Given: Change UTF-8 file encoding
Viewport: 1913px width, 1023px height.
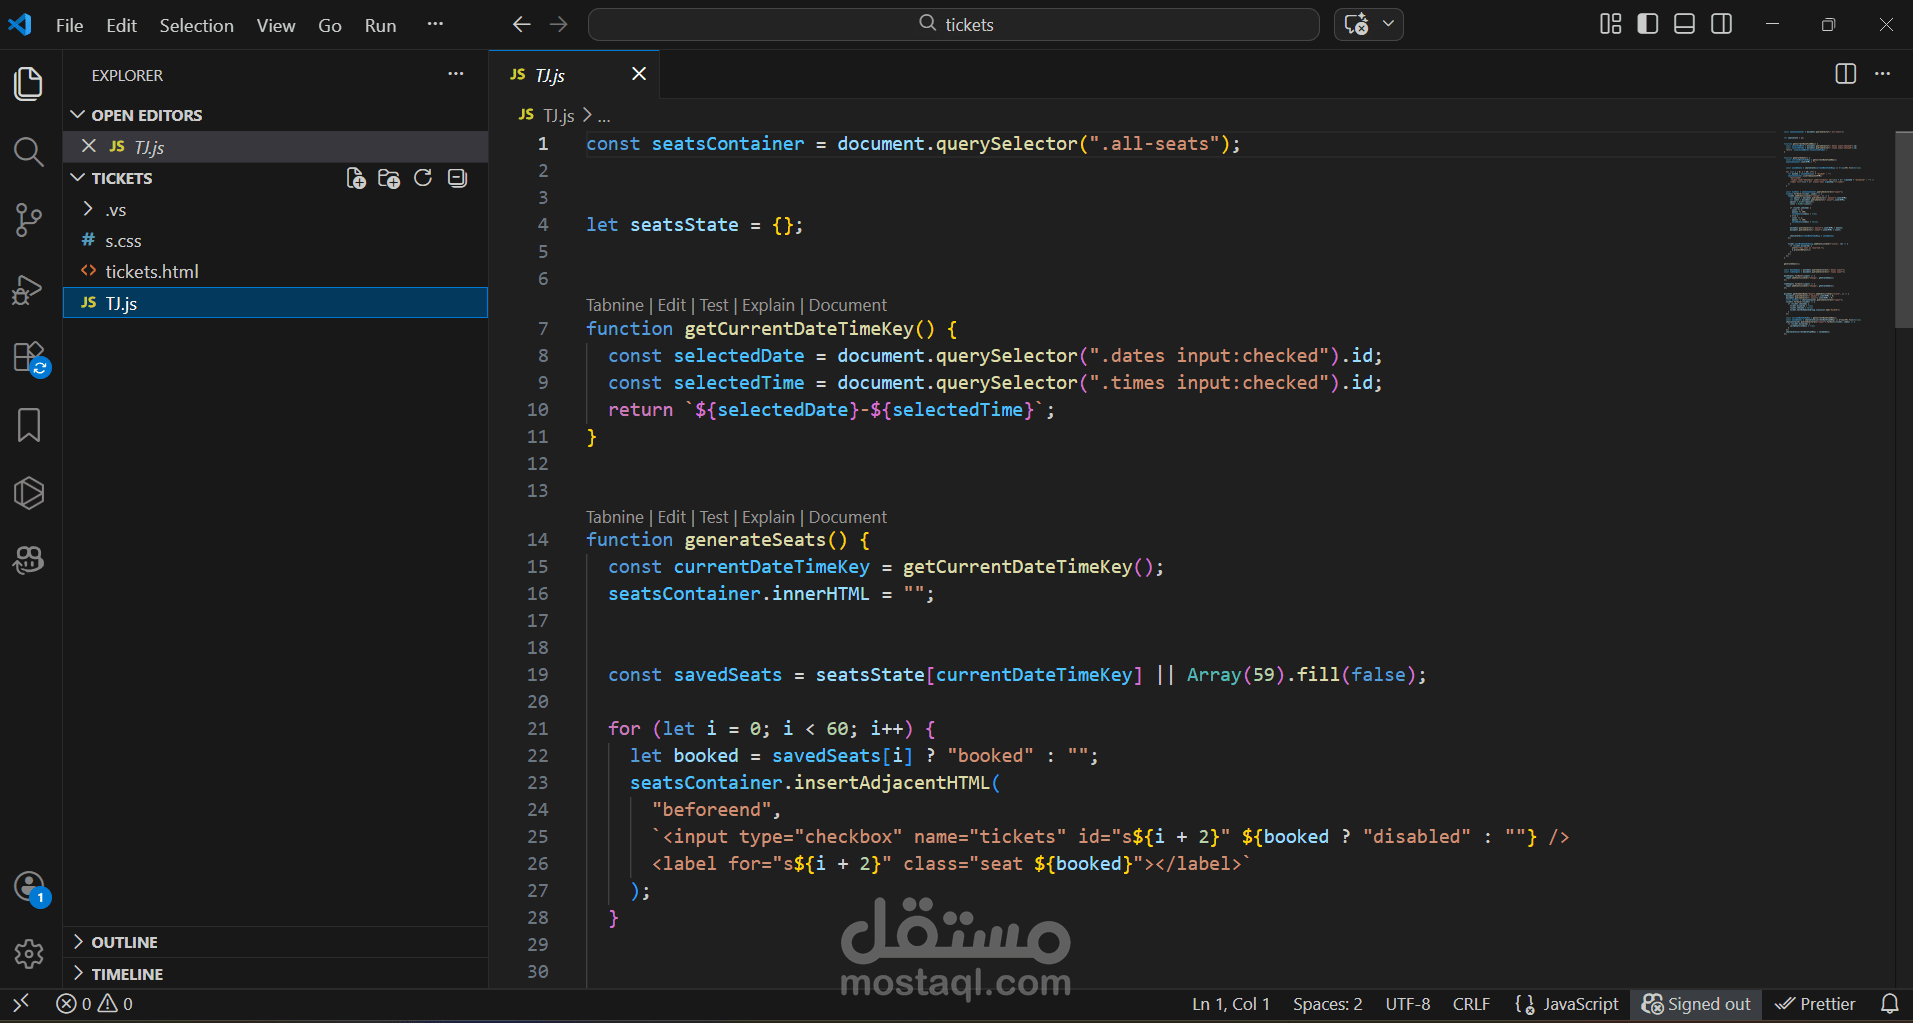Looking at the screenshot, I should pos(1408,1004).
